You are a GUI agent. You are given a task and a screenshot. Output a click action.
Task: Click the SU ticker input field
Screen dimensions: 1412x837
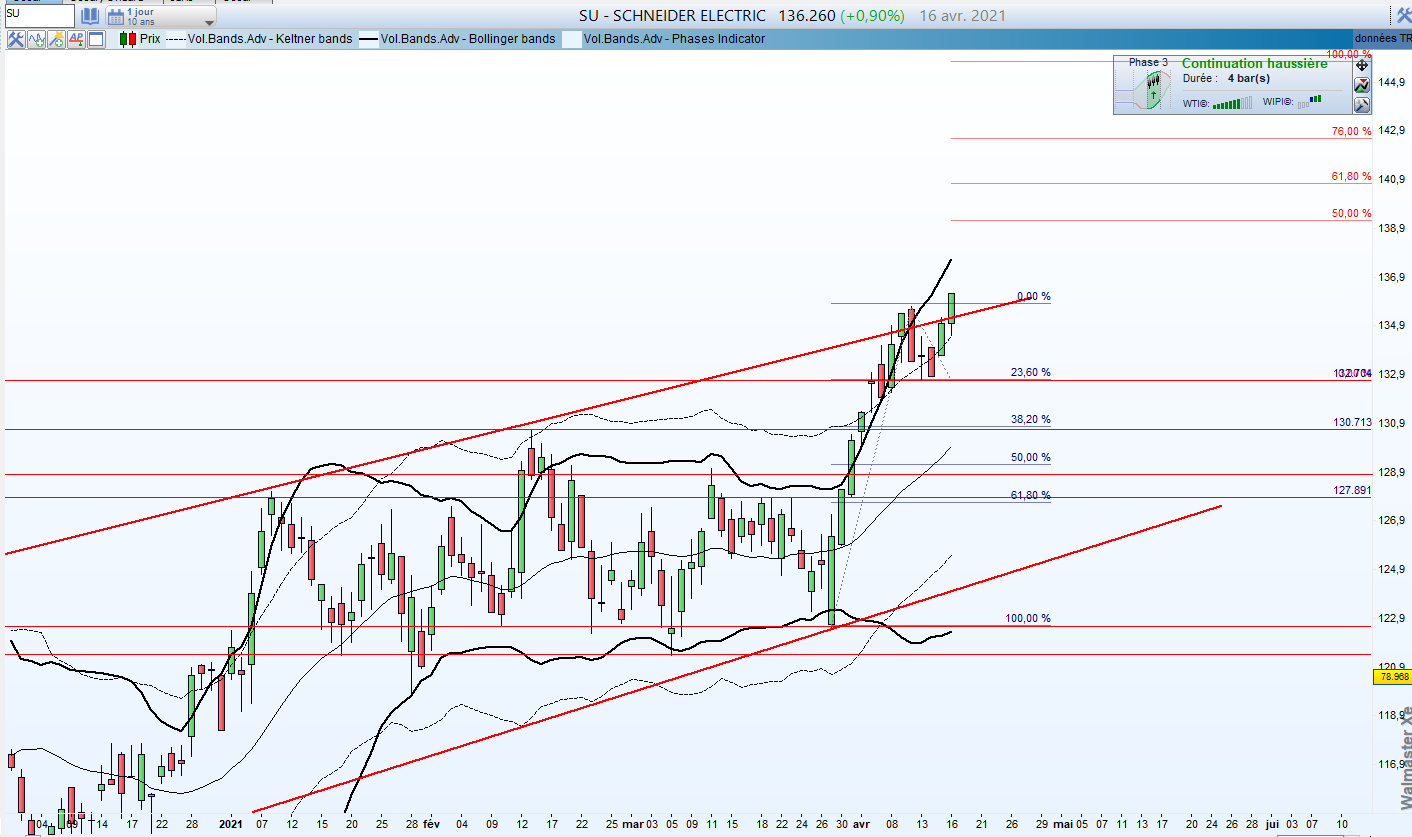38,14
